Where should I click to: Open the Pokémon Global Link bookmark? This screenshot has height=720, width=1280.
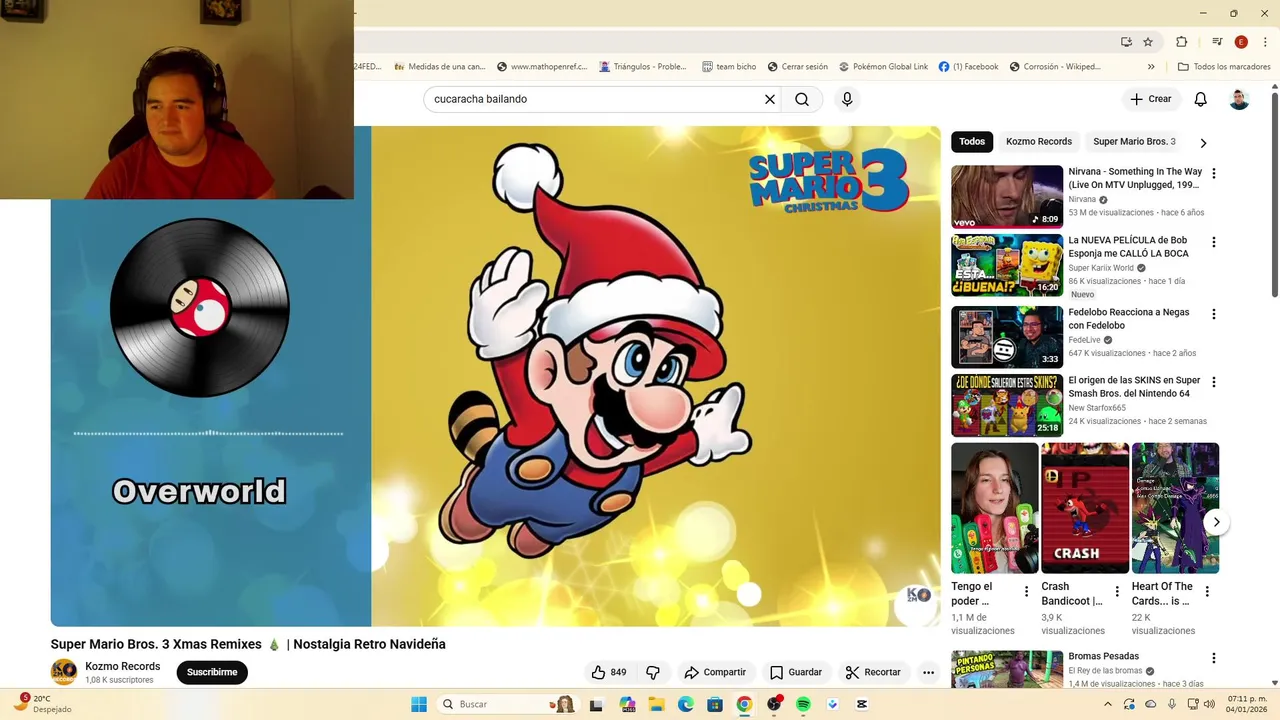point(883,67)
